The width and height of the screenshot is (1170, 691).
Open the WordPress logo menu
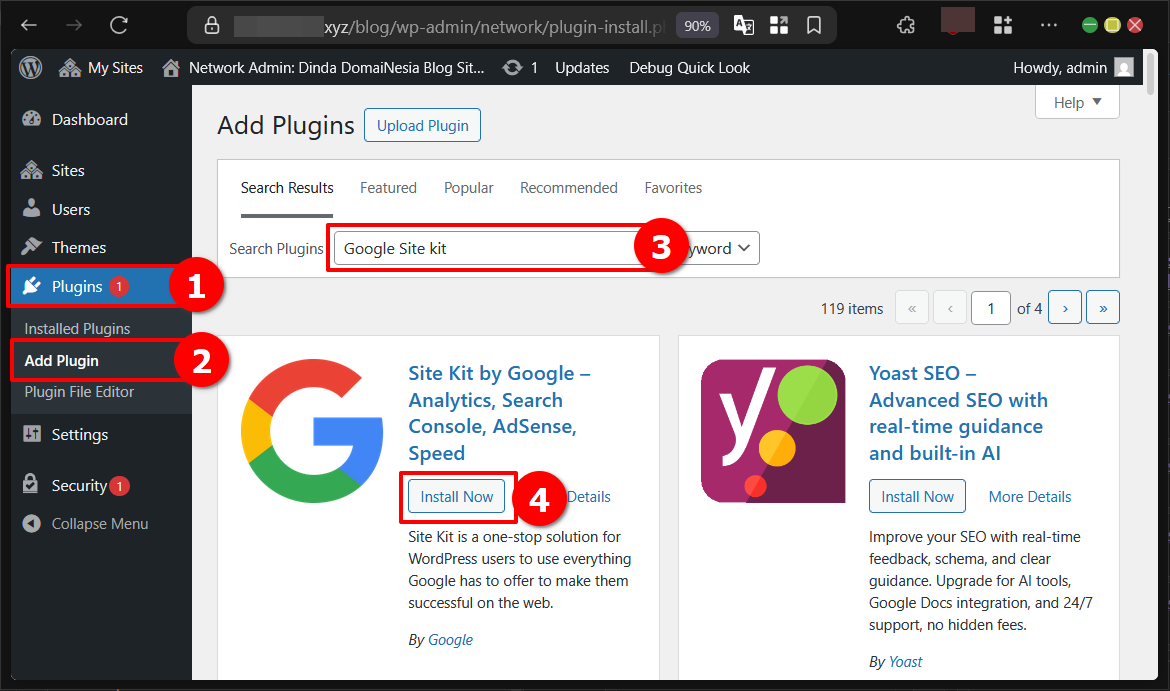tap(30, 67)
